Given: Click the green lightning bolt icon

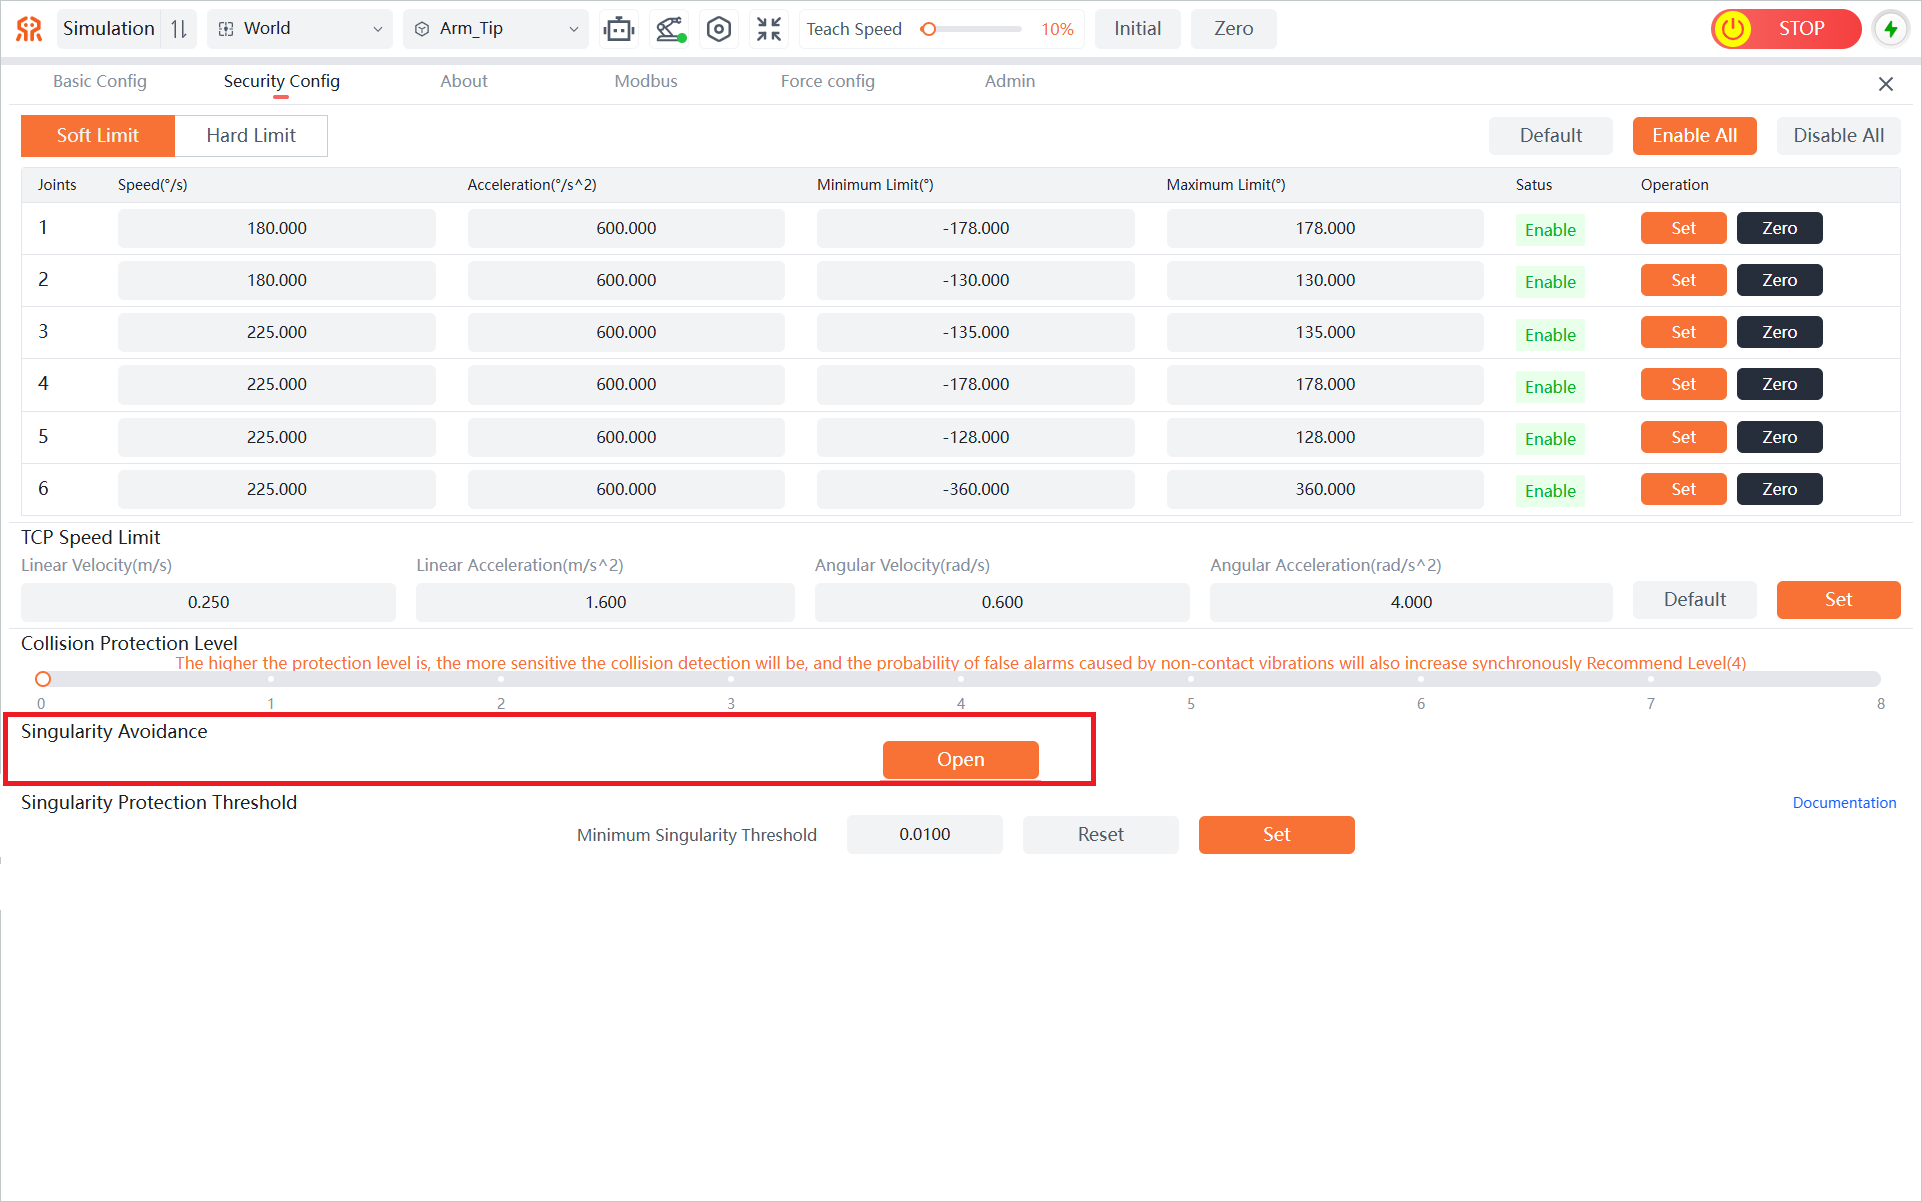Looking at the screenshot, I should click(x=1890, y=29).
